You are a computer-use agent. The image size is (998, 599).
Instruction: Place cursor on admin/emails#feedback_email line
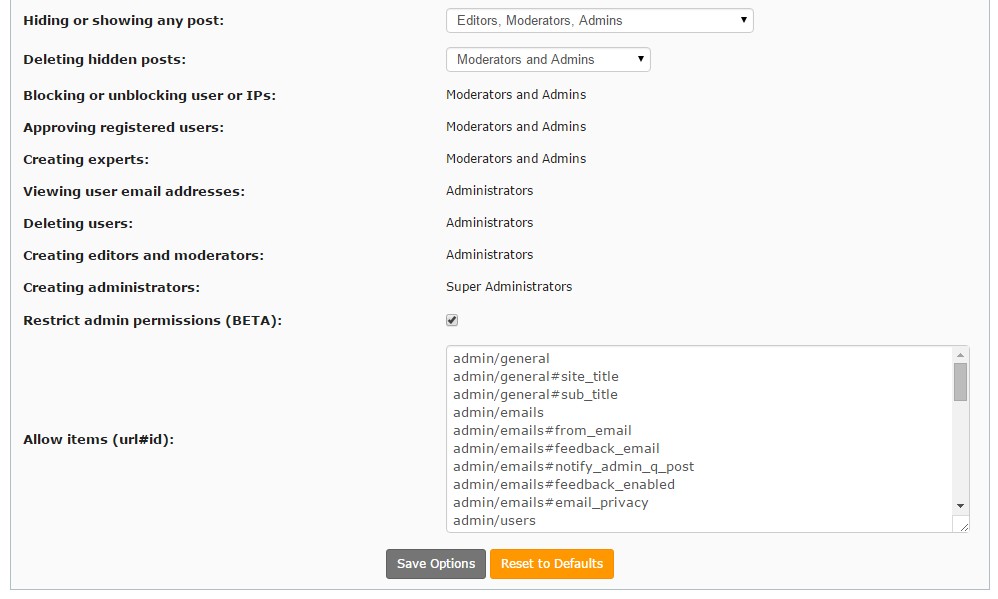(x=556, y=449)
